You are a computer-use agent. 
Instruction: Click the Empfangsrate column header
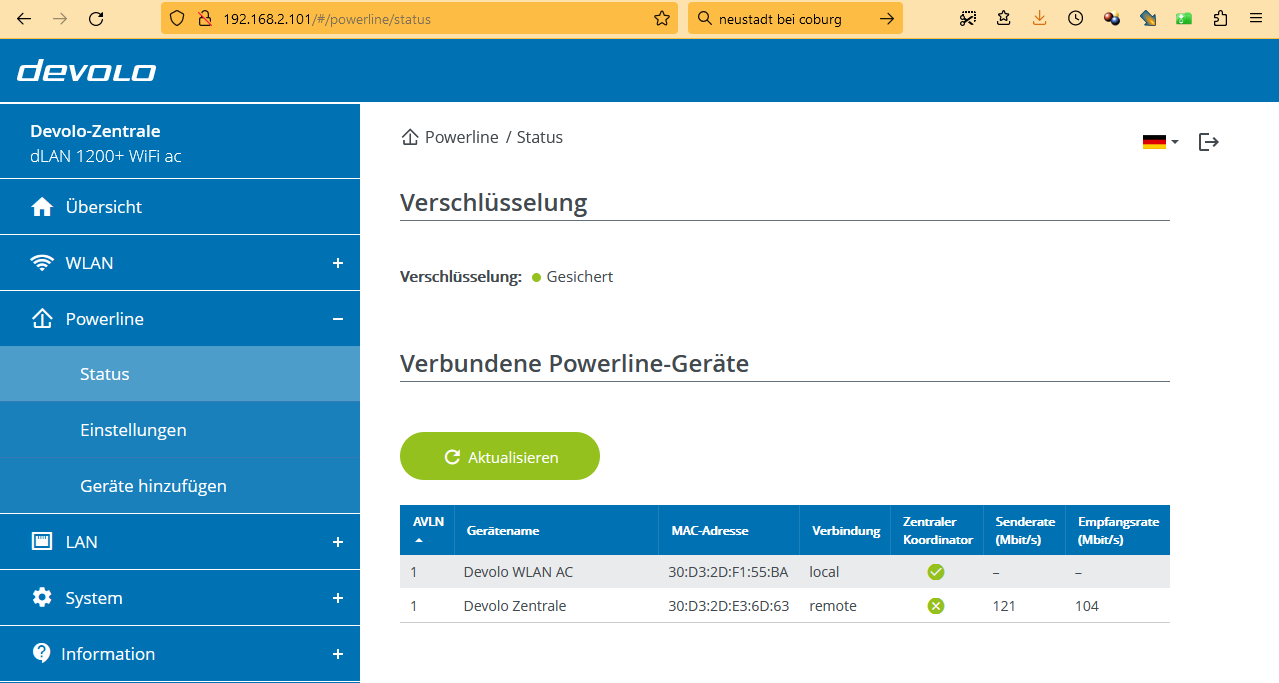[x=1118, y=531]
